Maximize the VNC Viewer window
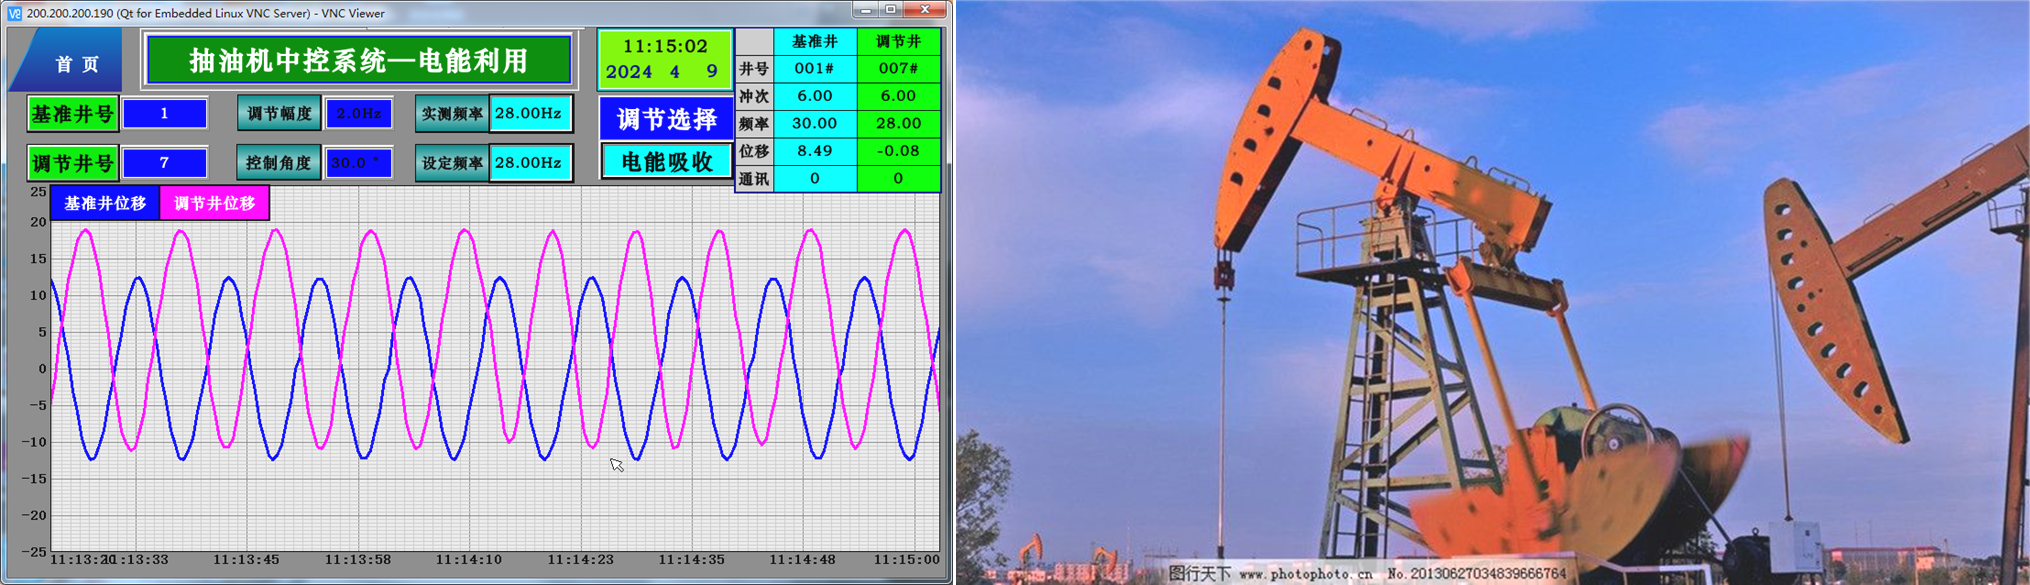 coord(890,10)
